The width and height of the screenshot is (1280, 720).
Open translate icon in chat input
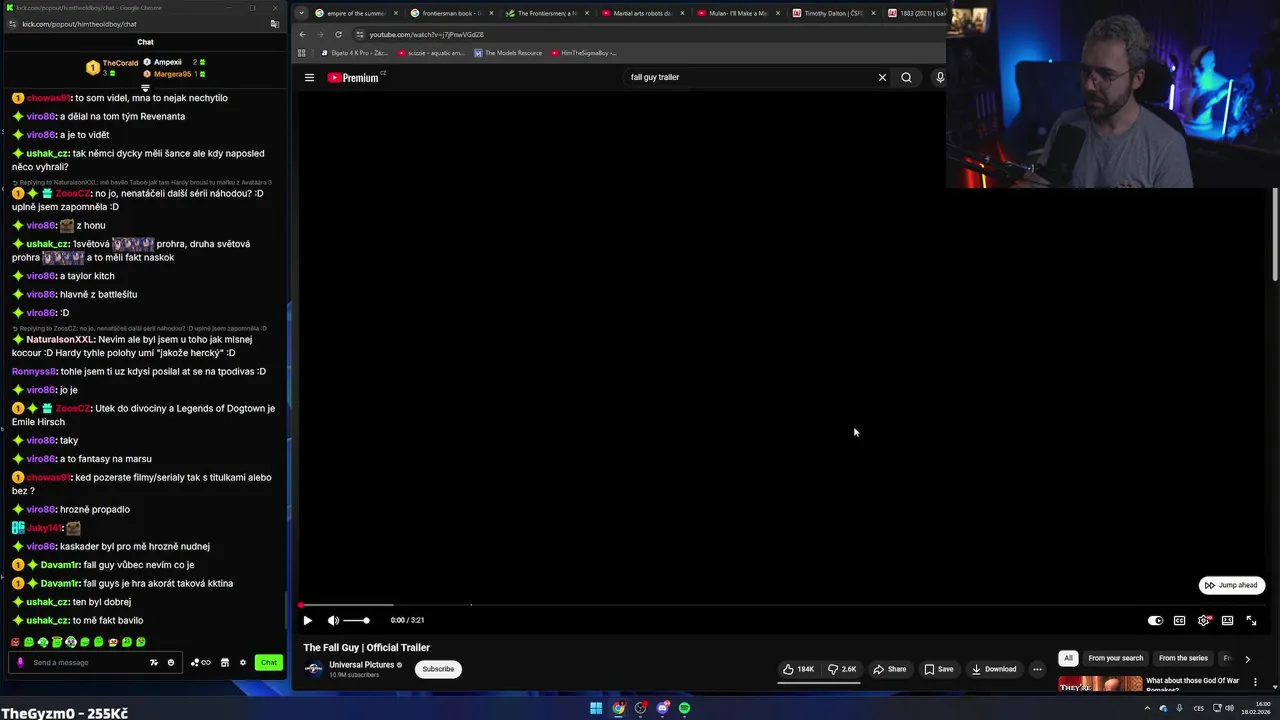(154, 662)
